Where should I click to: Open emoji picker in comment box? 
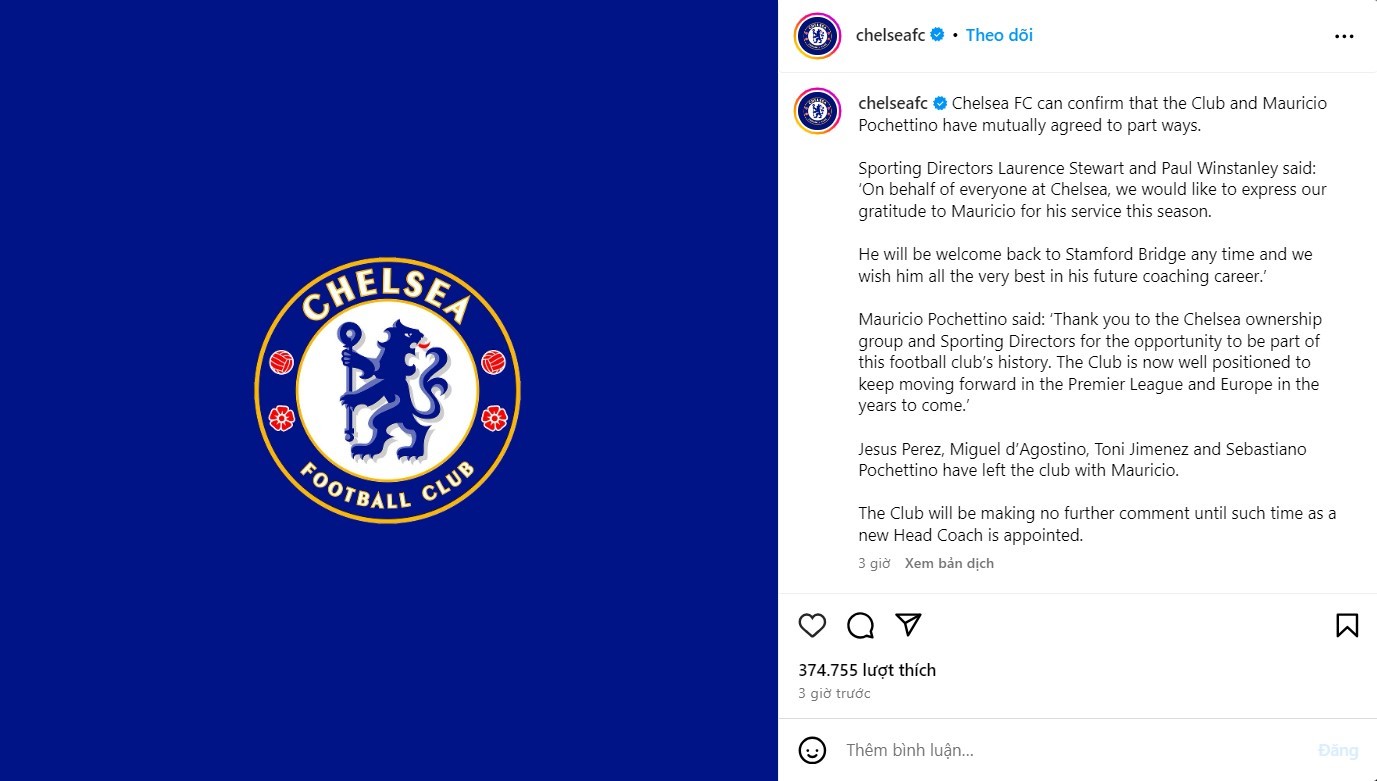pos(812,750)
